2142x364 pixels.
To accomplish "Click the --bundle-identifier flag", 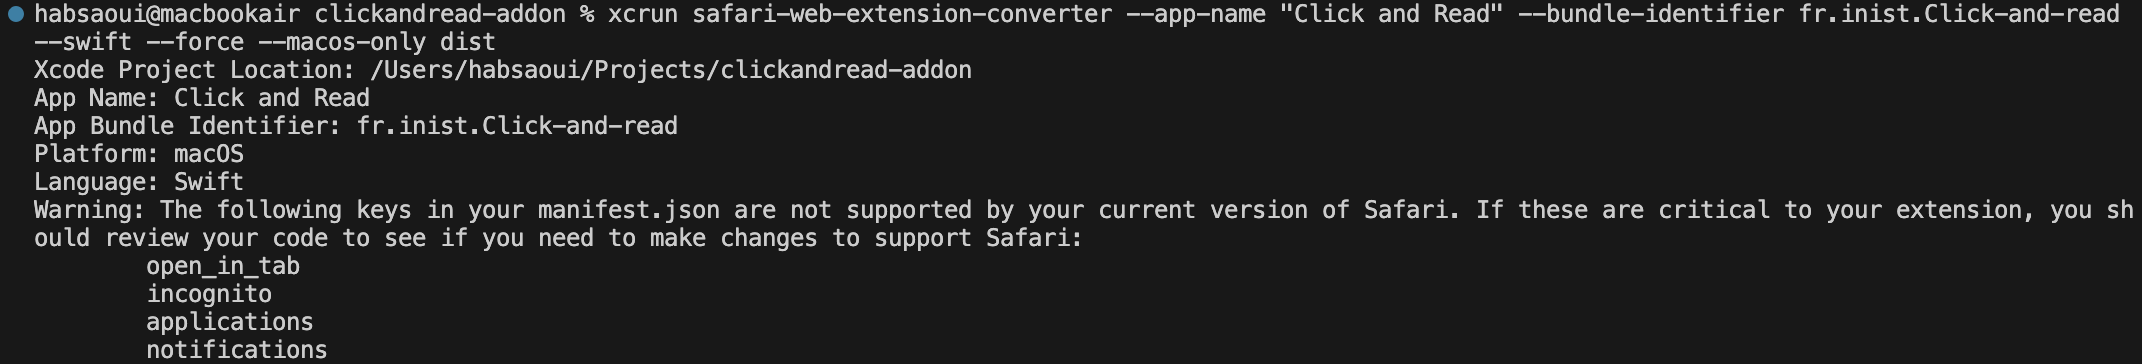I will coord(1650,14).
